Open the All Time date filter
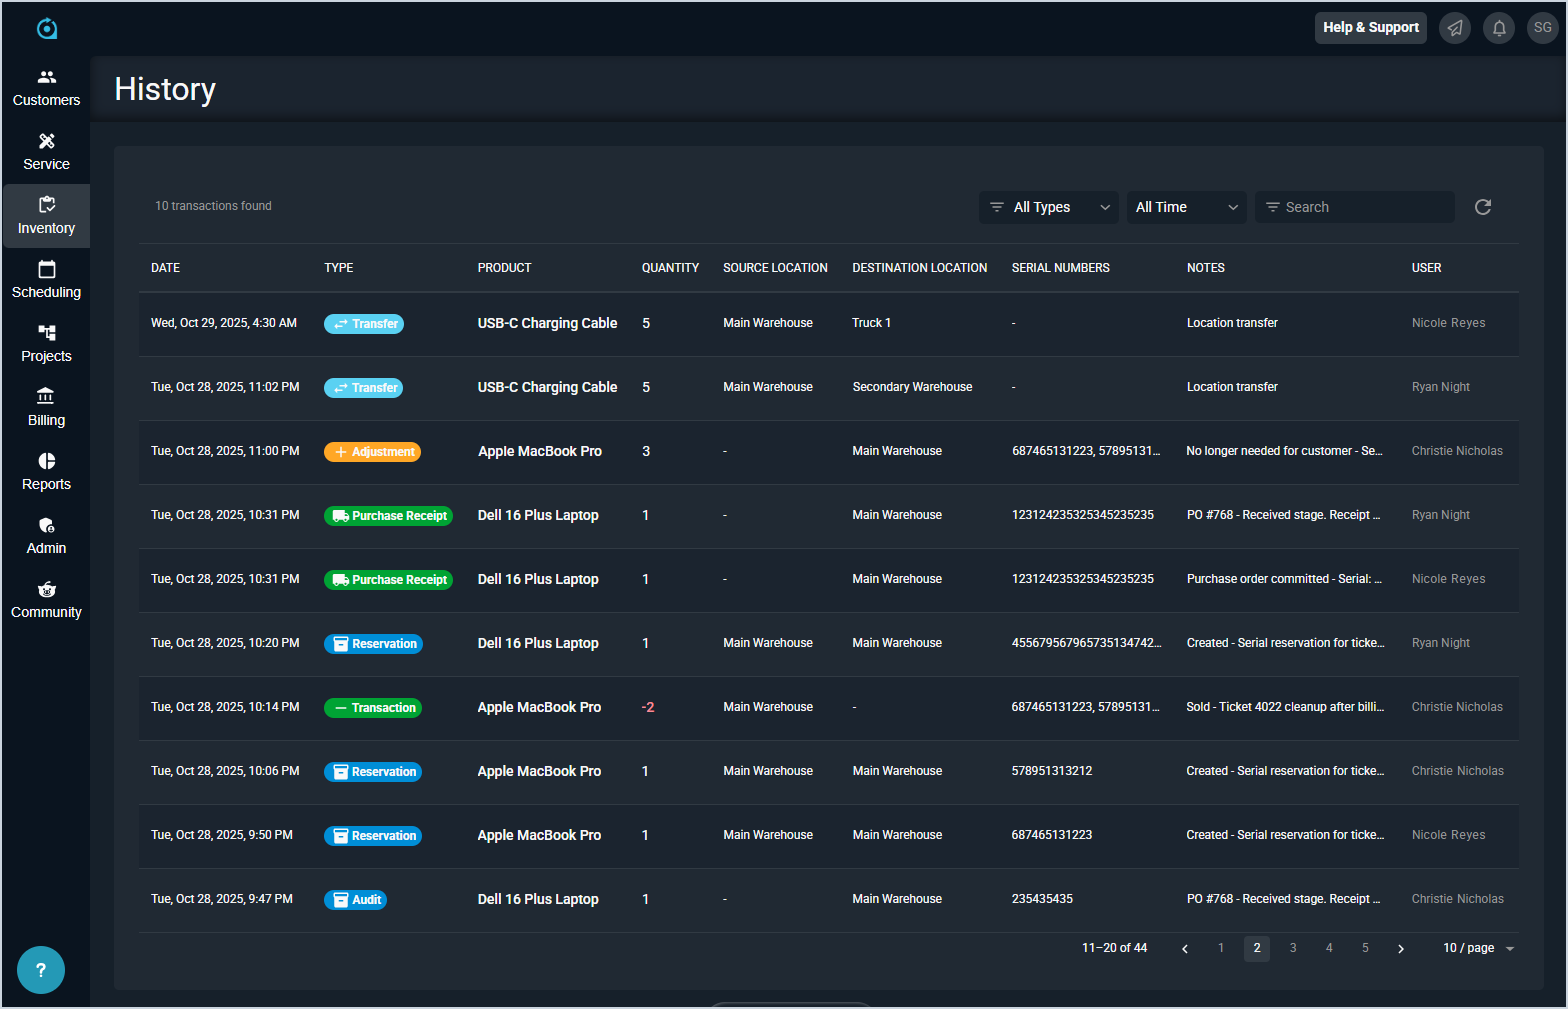This screenshot has width=1568, height=1009. (x=1186, y=207)
